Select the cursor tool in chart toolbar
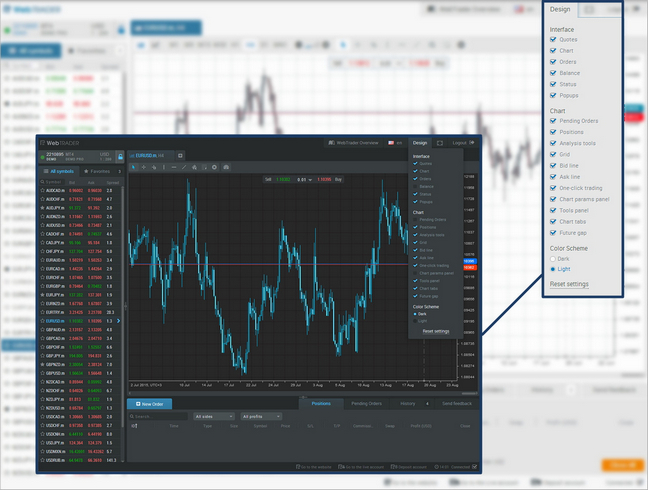 [134, 167]
